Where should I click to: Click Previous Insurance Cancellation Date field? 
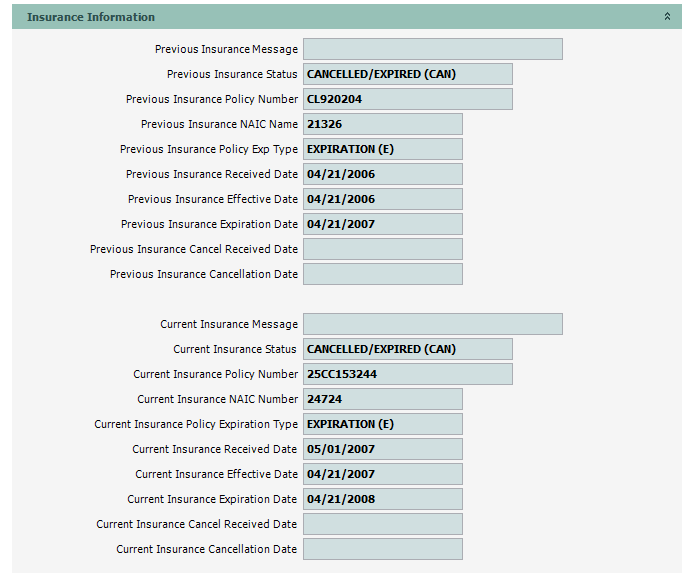[382, 274]
